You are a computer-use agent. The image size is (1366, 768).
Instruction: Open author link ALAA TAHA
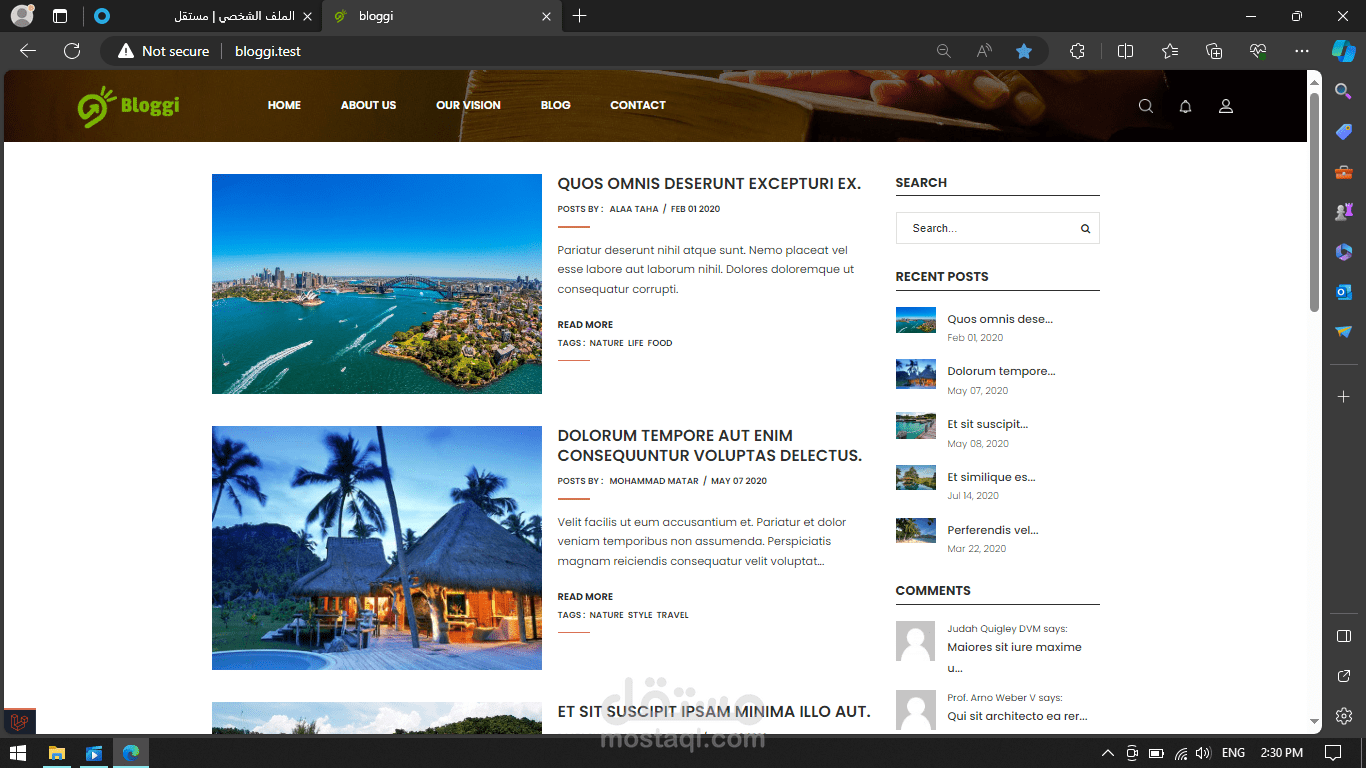[x=634, y=210]
